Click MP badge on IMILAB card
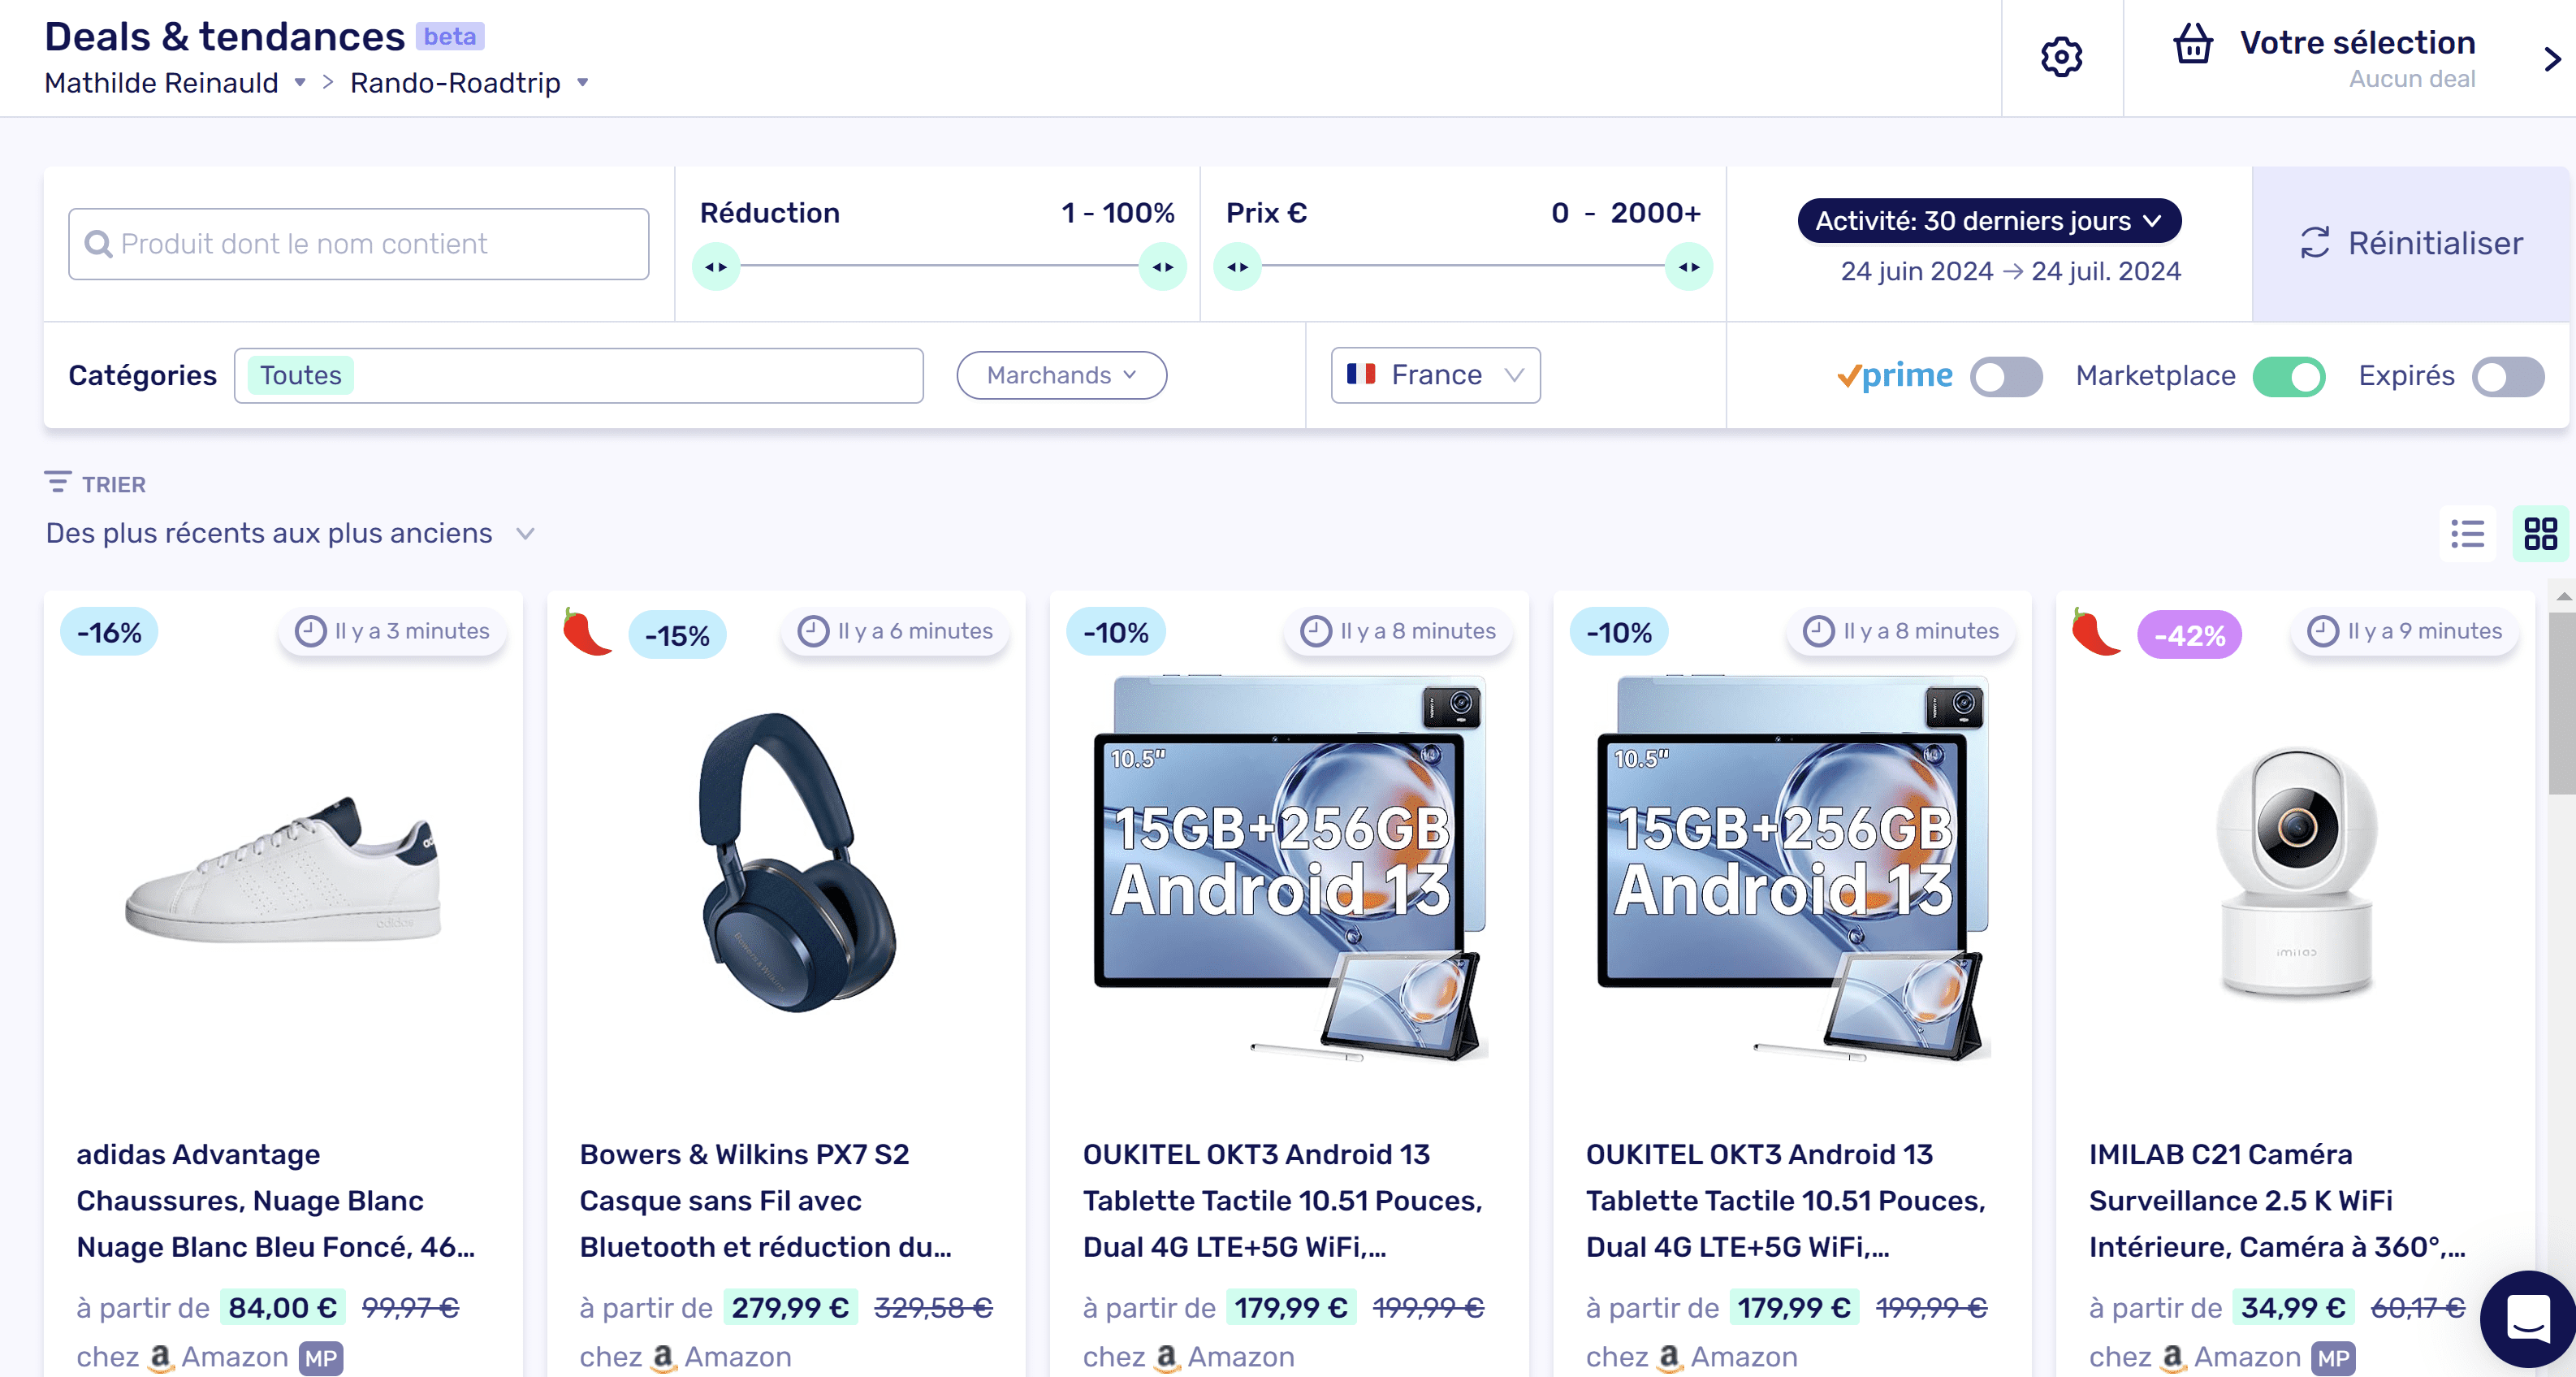Image resolution: width=2576 pixels, height=1377 pixels. (x=2333, y=1358)
